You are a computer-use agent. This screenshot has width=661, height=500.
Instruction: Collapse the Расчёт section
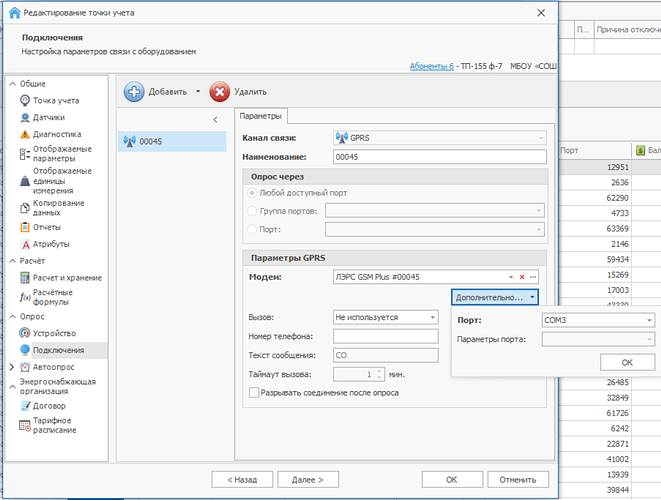(13, 261)
